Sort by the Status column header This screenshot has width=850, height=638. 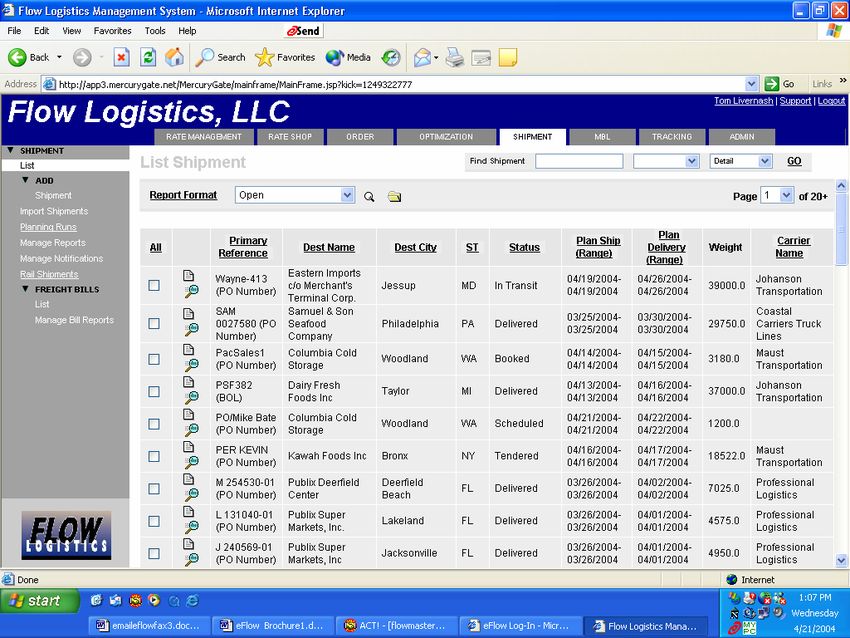[524, 247]
